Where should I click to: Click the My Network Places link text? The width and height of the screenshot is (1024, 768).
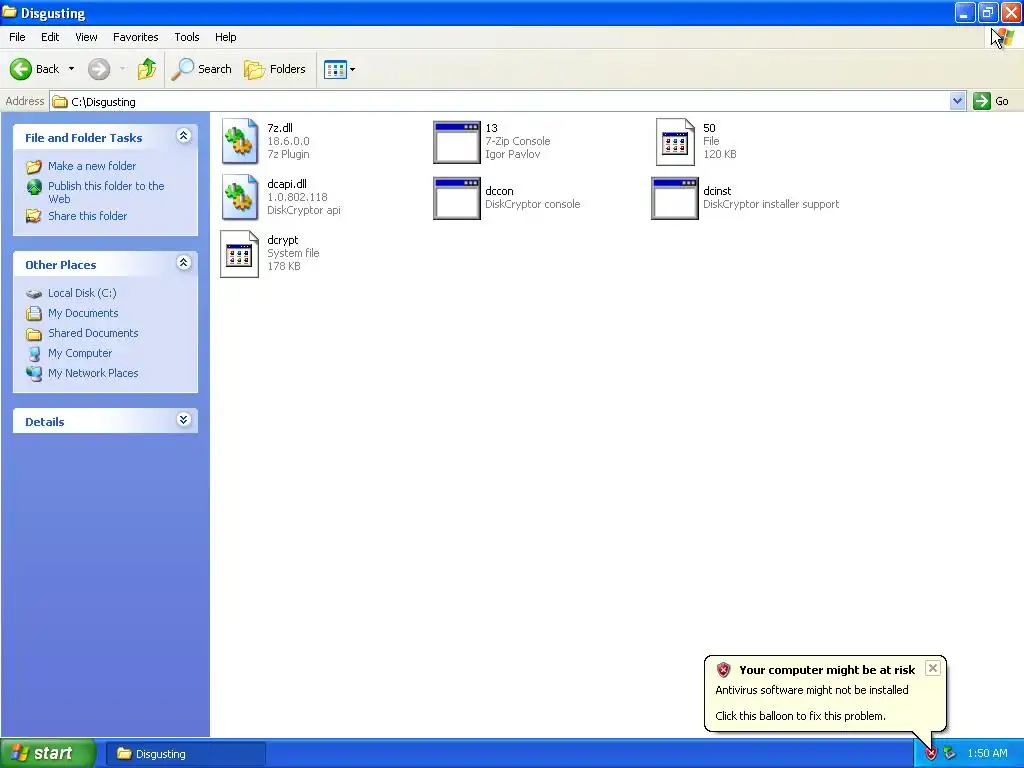tap(93, 374)
